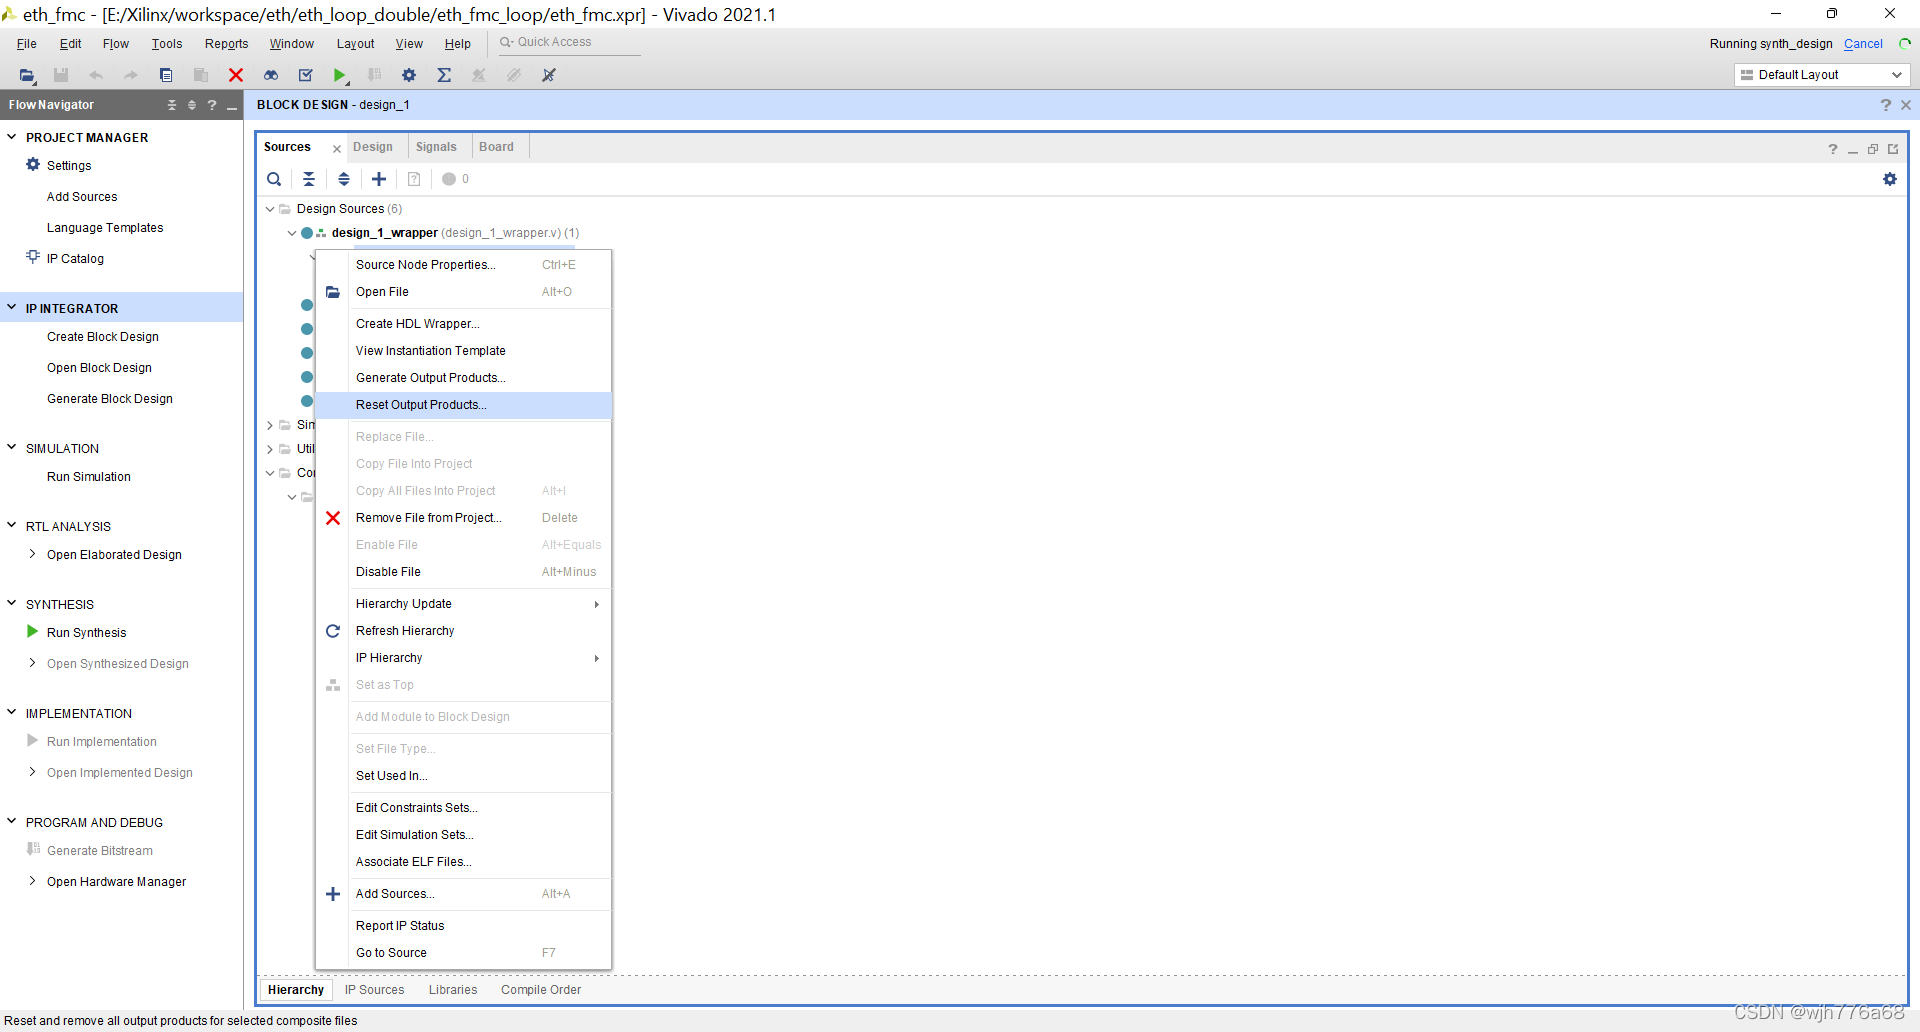The width and height of the screenshot is (1920, 1032).
Task: Click Run Simulation in Flow Navigator
Action: tap(89, 477)
